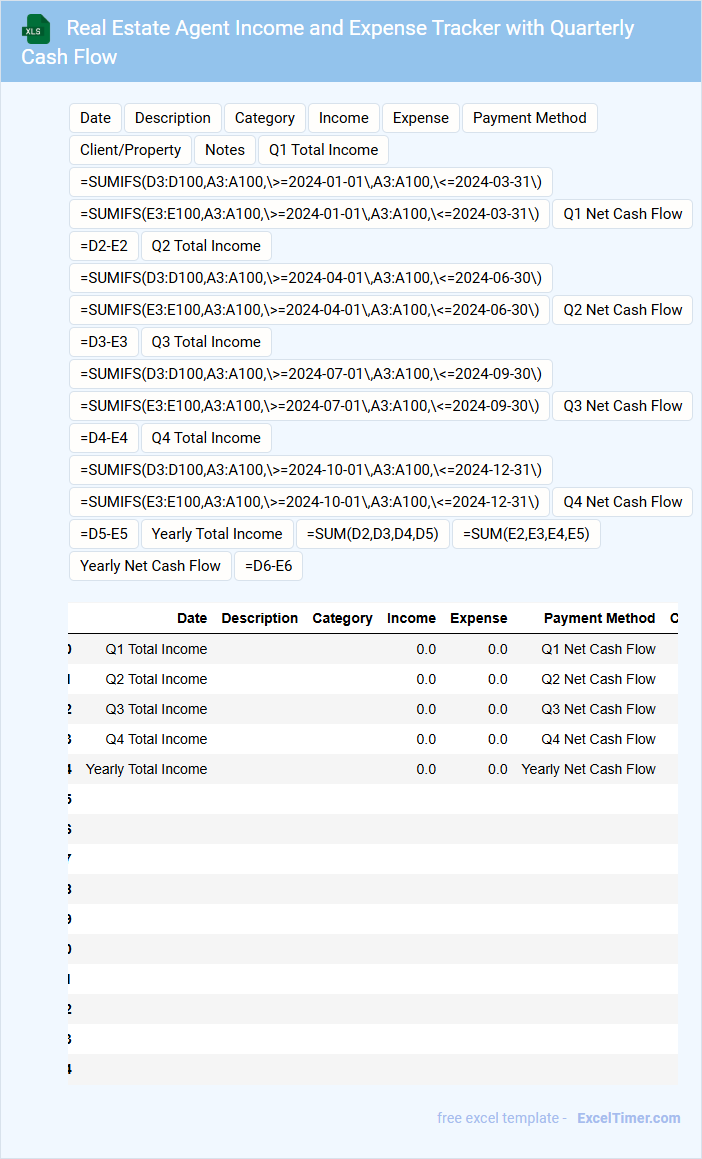Select the Yearly Net Cash Flow tag chip
This screenshot has height=1159, width=702.
150,566
